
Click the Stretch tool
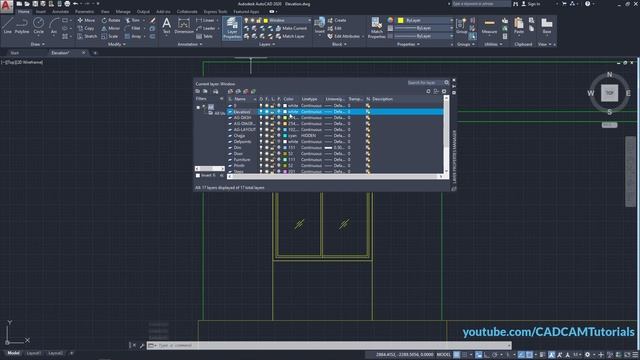click(x=87, y=36)
